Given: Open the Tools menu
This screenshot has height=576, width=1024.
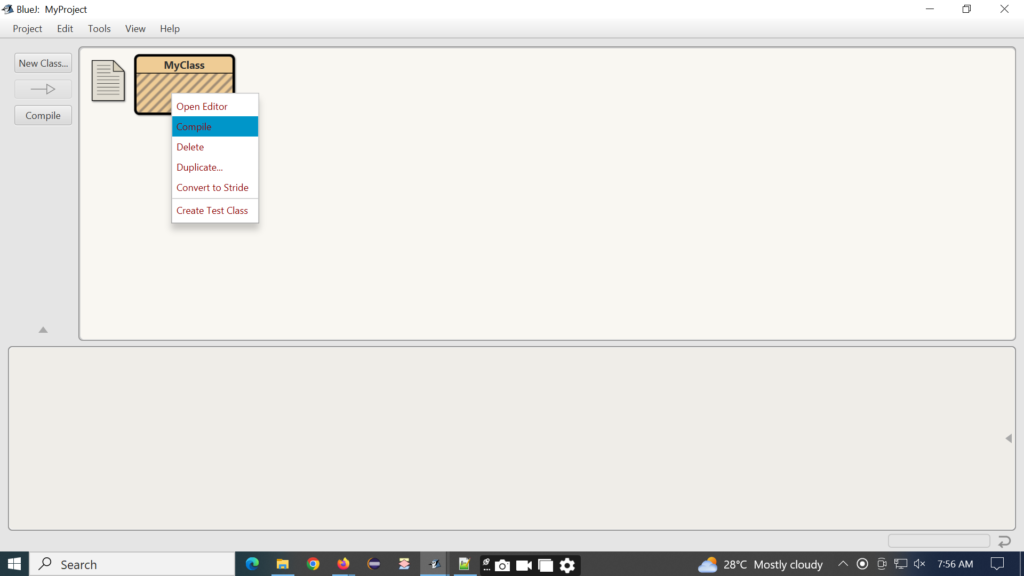Looking at the screenshot, I should coord(98,28).
